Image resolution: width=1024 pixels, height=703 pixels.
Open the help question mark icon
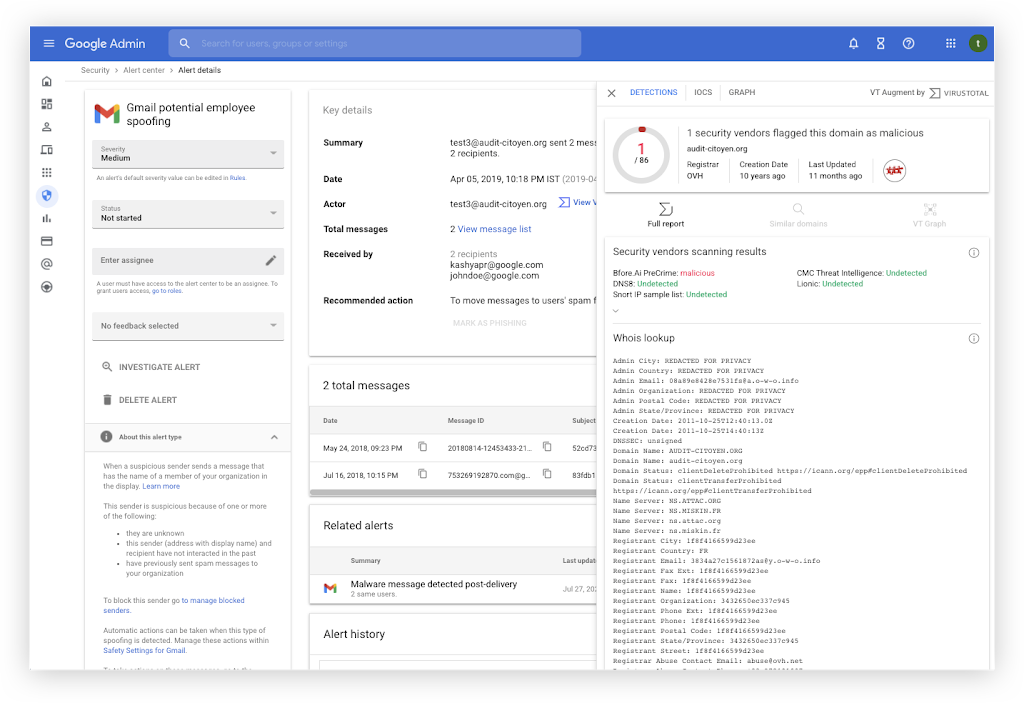tap(908, 43)
